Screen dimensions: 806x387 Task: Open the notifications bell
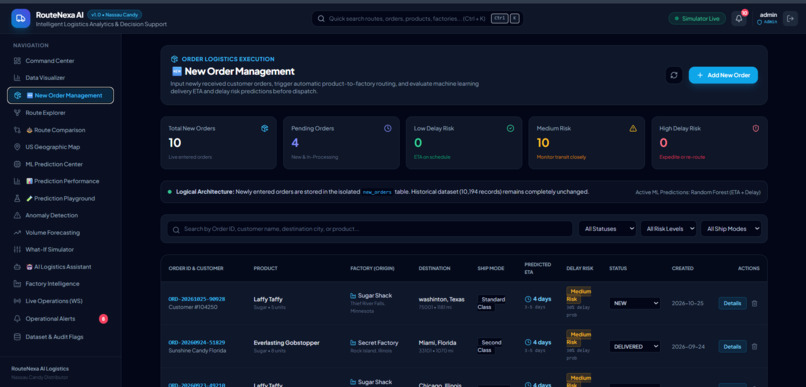[x=739, y=19]
